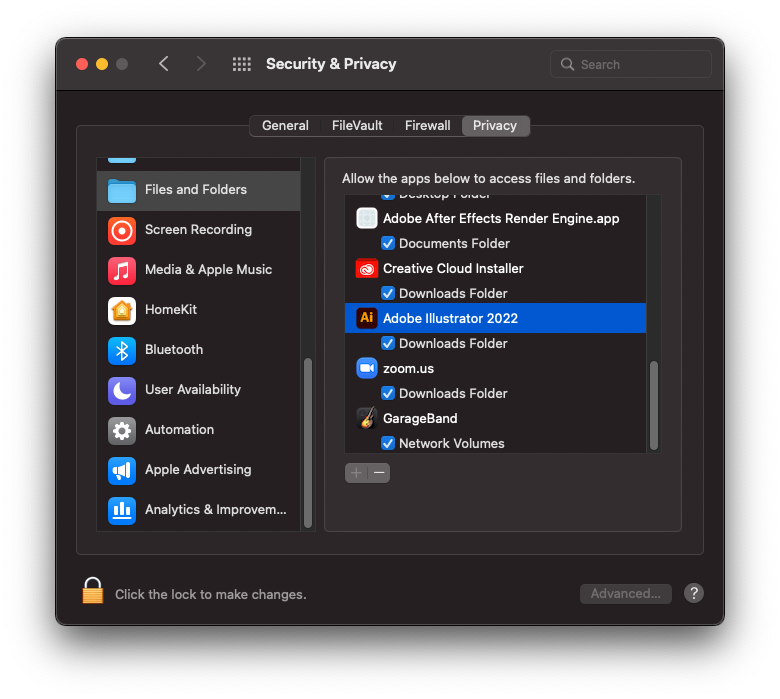The width and height of the screenshot is (780, 699).
Task: Click the app list scrollbar thumb
Action: point(654,405)
